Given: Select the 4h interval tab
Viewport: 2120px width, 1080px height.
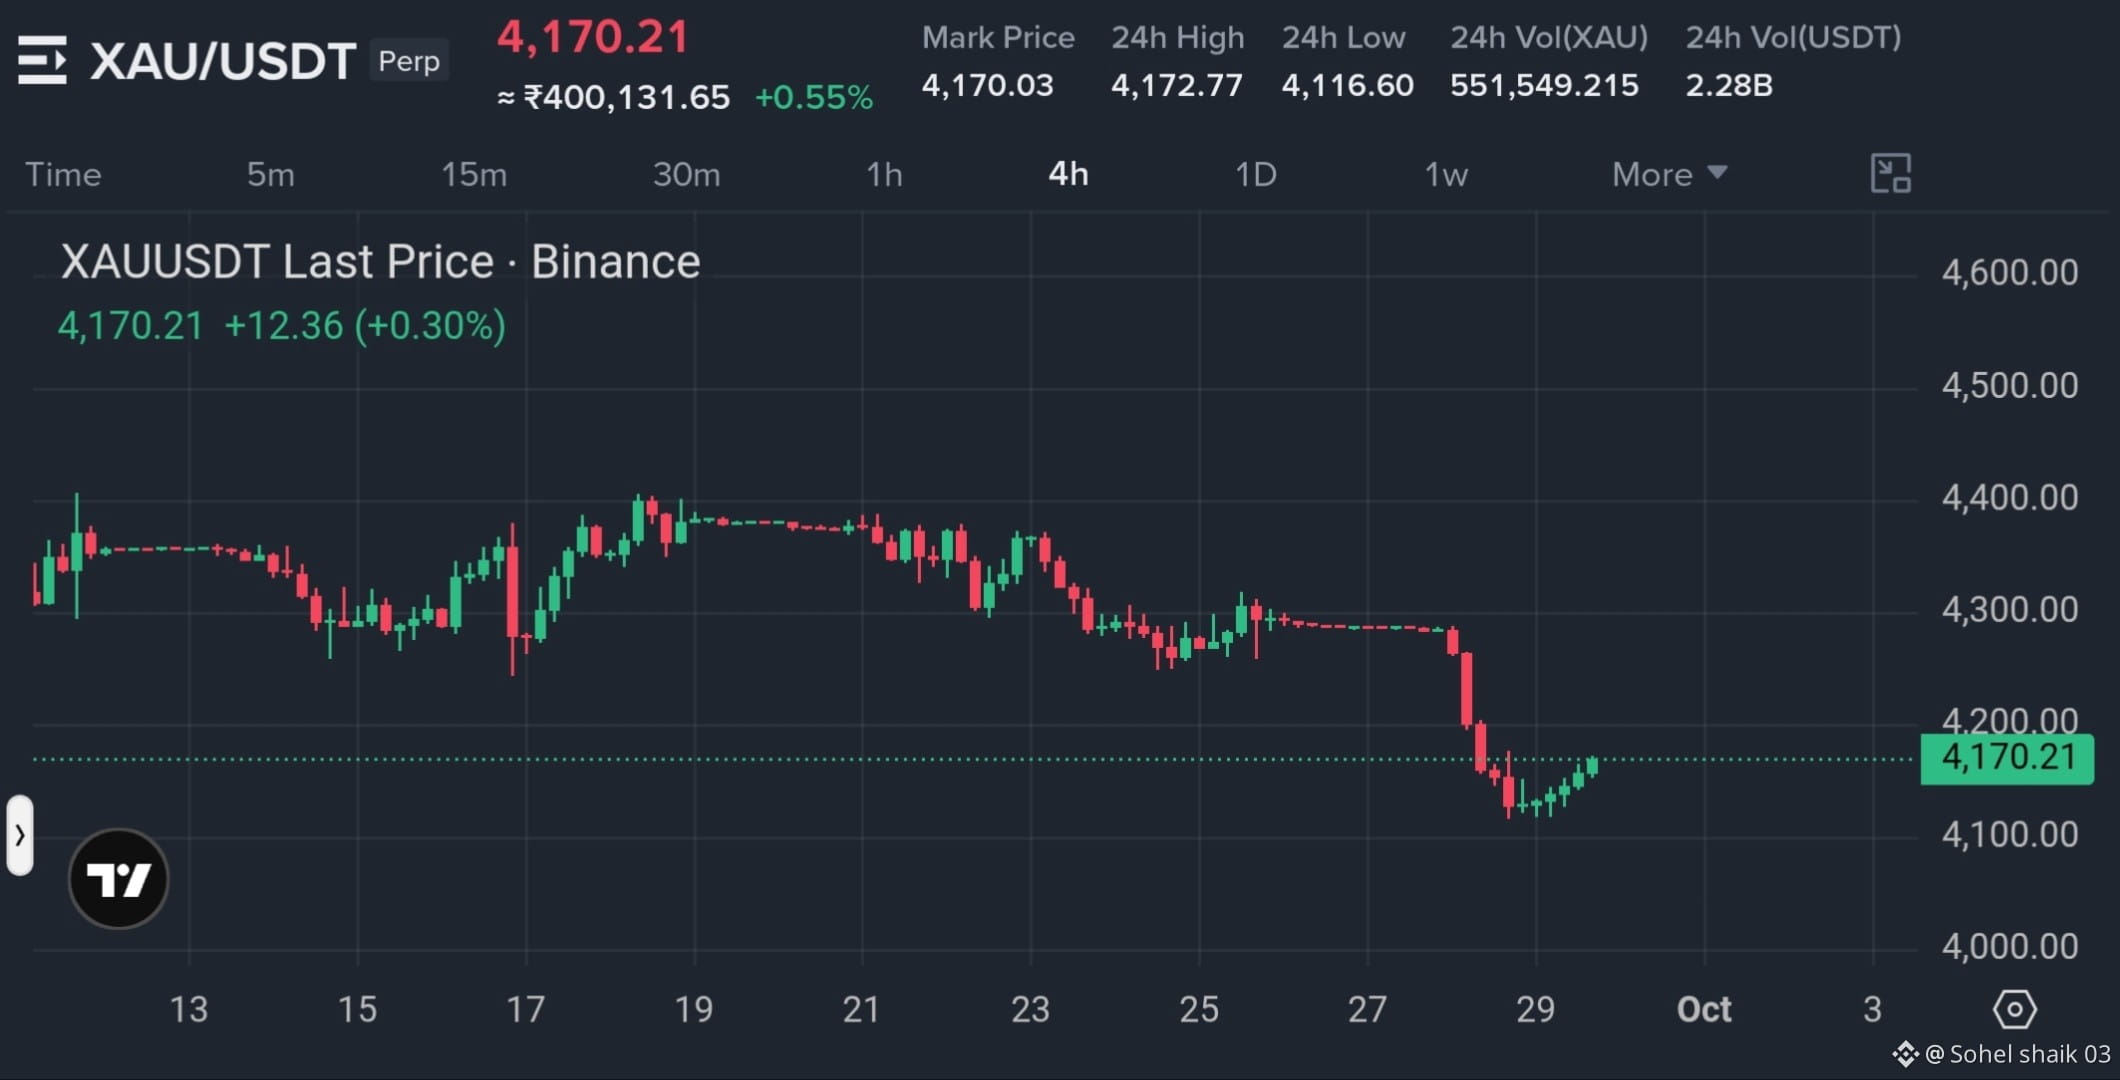Looking at the screenshot, I should pyautogui.click(x=1068, y=174).
